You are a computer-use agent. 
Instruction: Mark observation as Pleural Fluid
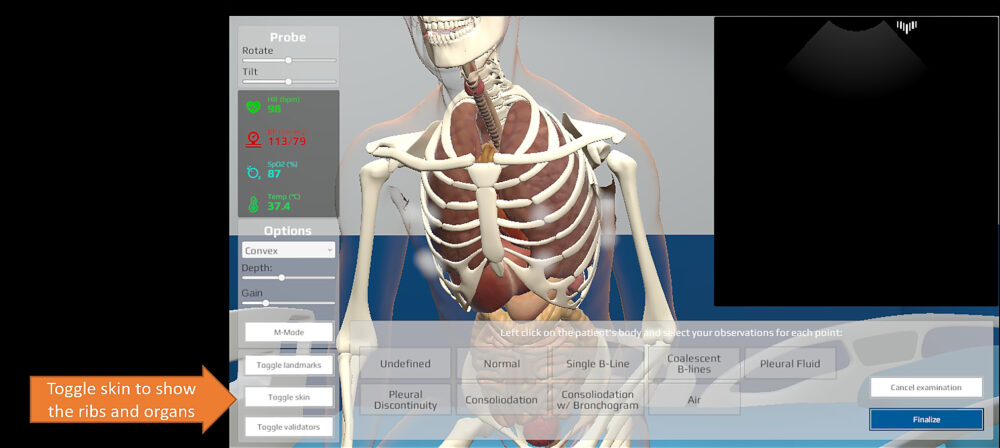(790, 364)
